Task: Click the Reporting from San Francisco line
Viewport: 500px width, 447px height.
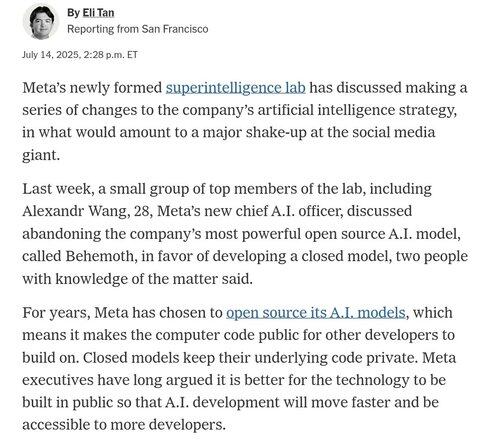Action: pos(138,29)
